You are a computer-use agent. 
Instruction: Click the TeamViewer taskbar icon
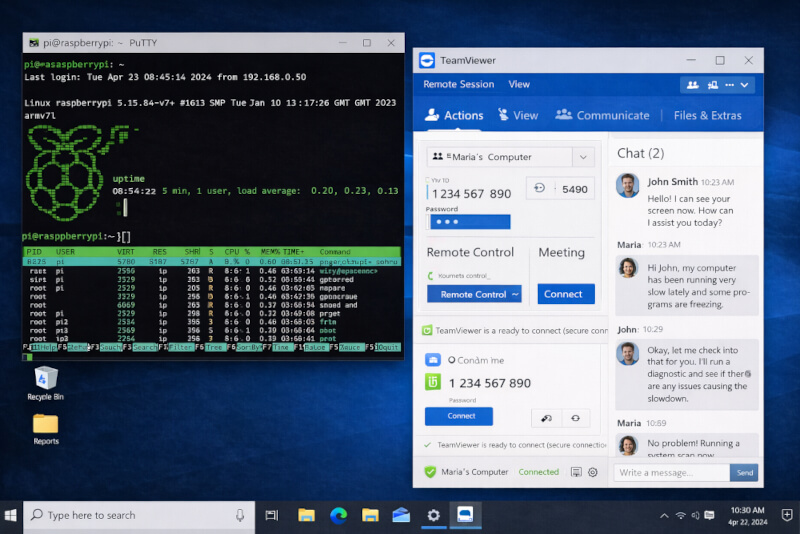465,515
